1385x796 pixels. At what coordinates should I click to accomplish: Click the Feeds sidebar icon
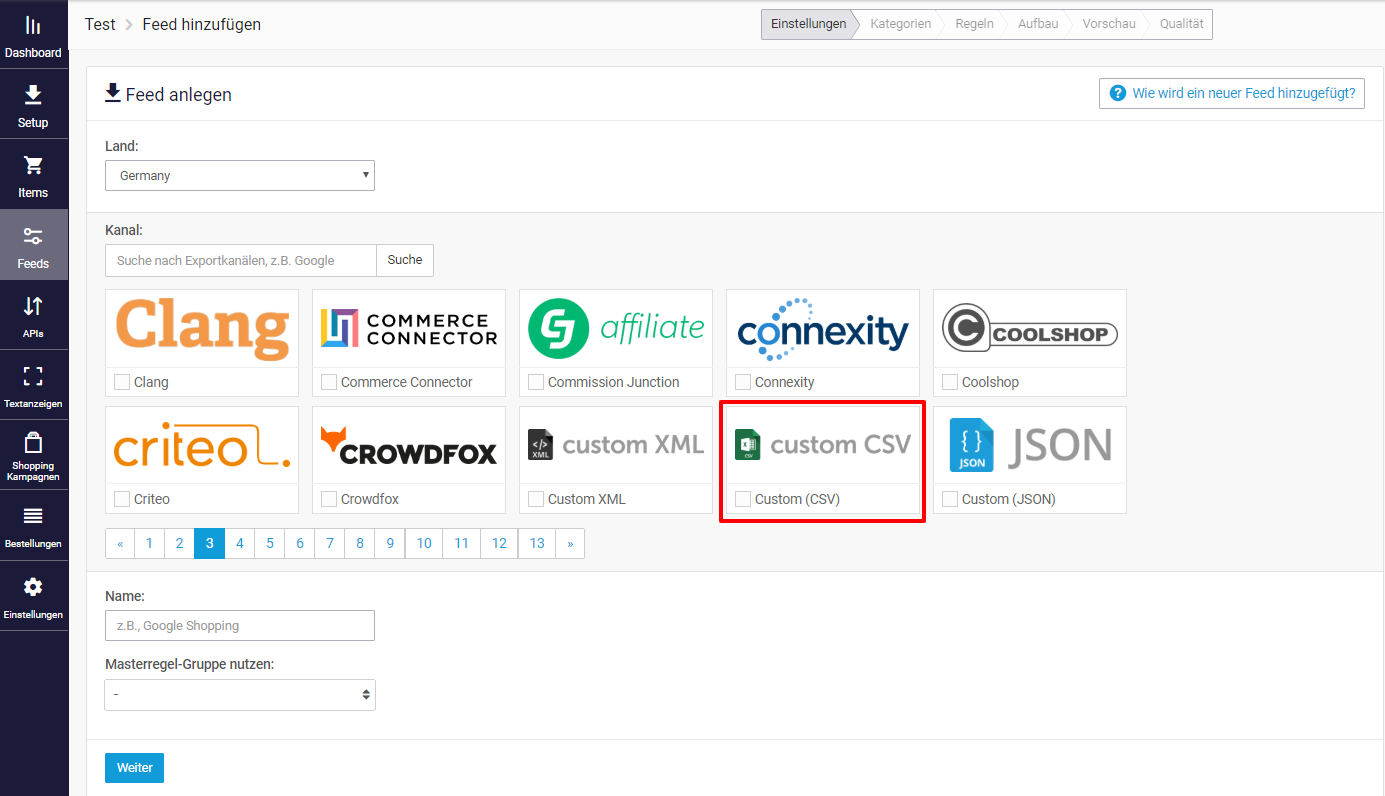point(33,244)
